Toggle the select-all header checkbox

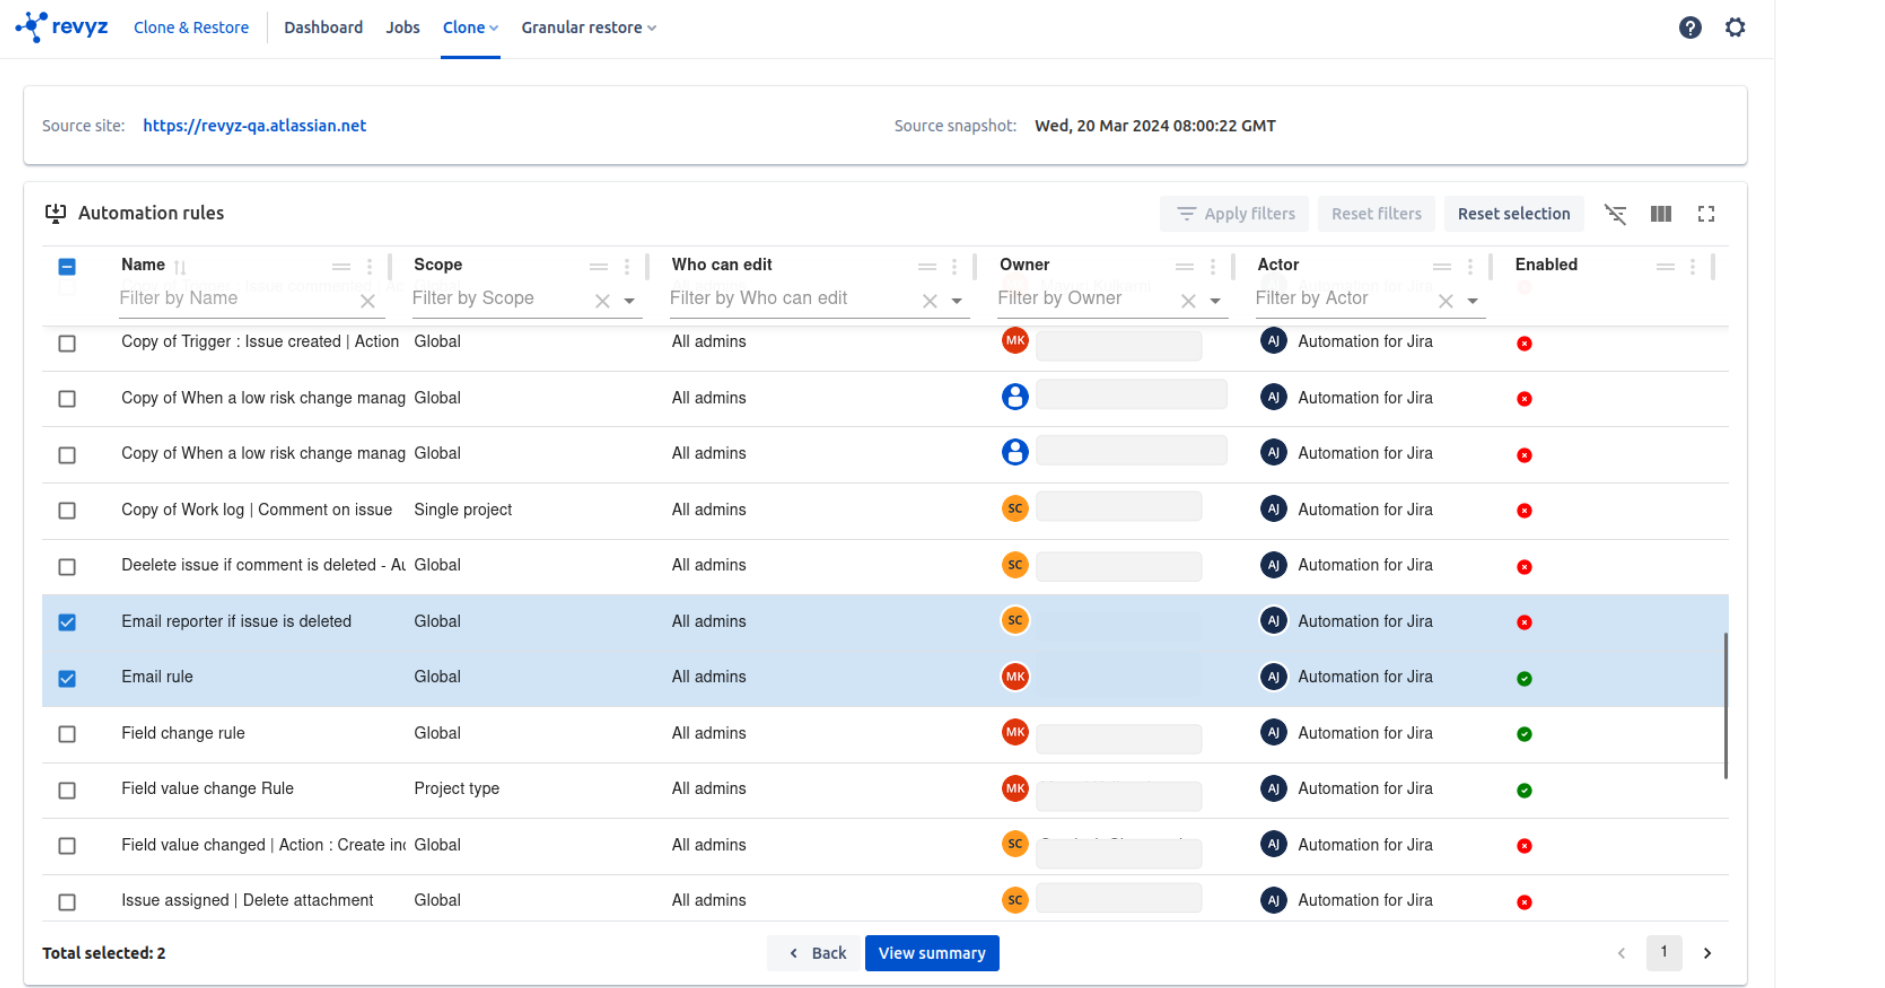click(67, 267)
